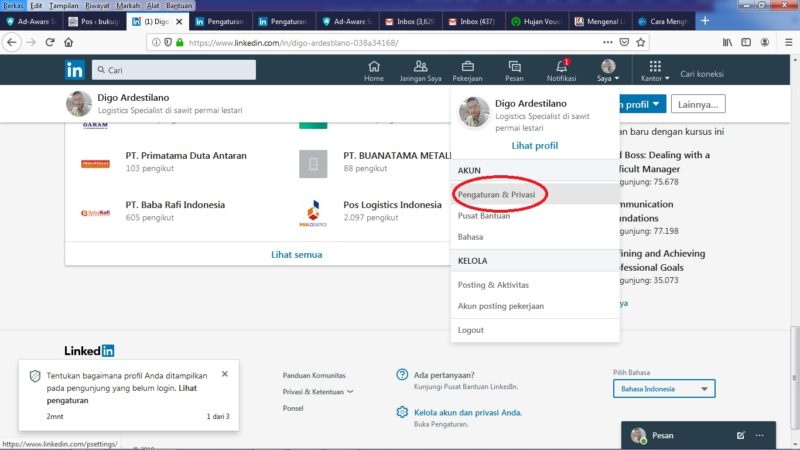Compose new message icon in Pesan bar

point(740,435)
